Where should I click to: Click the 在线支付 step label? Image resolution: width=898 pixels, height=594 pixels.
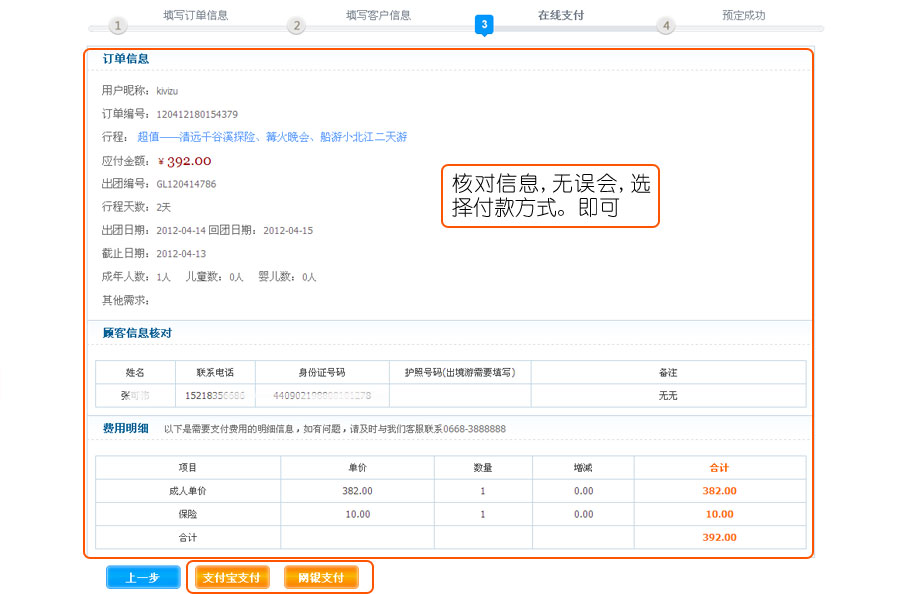tap(560, 15)
